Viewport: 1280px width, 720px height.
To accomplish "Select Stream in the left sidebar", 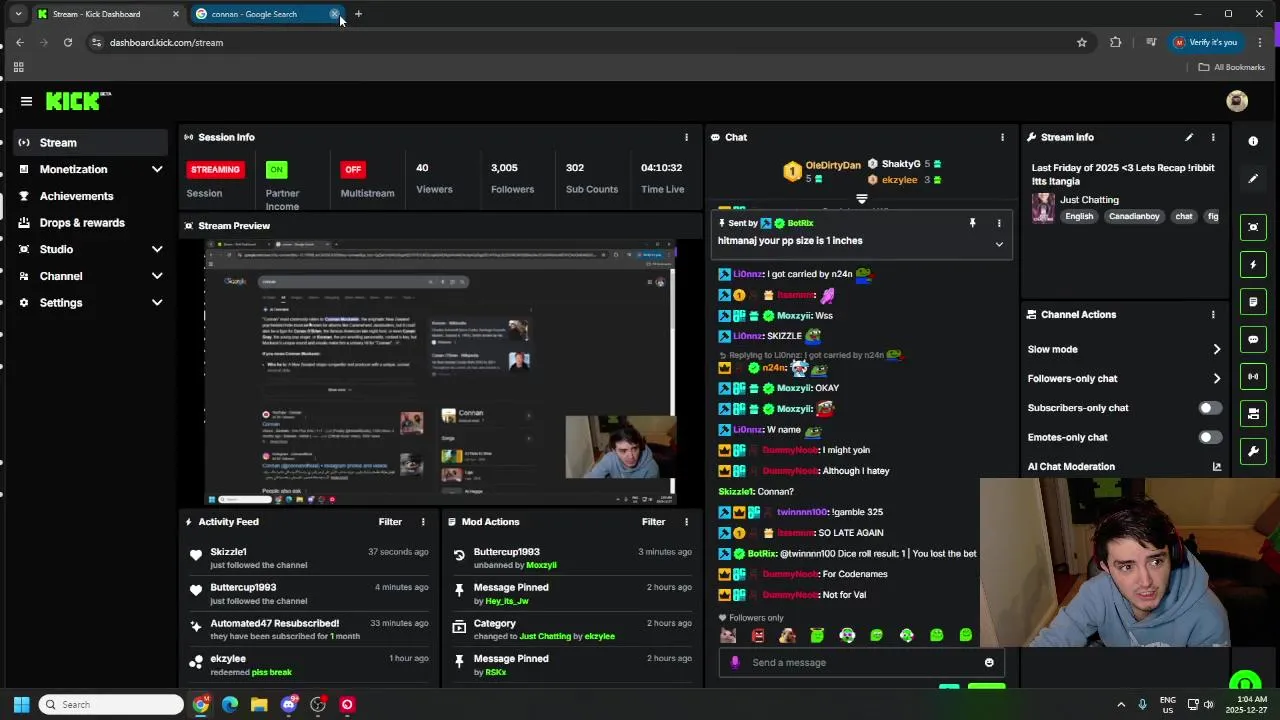I will point(90,142).
